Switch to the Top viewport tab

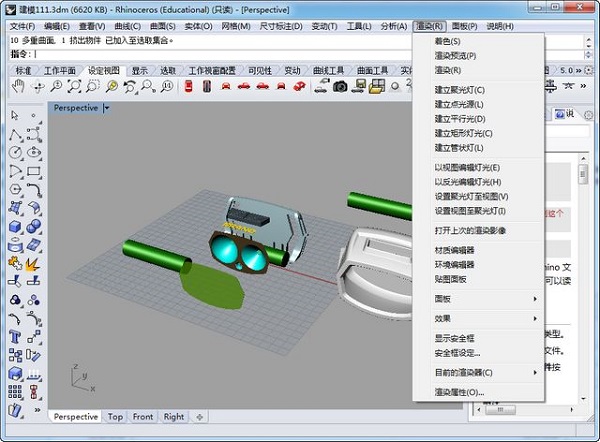[115, 417]
